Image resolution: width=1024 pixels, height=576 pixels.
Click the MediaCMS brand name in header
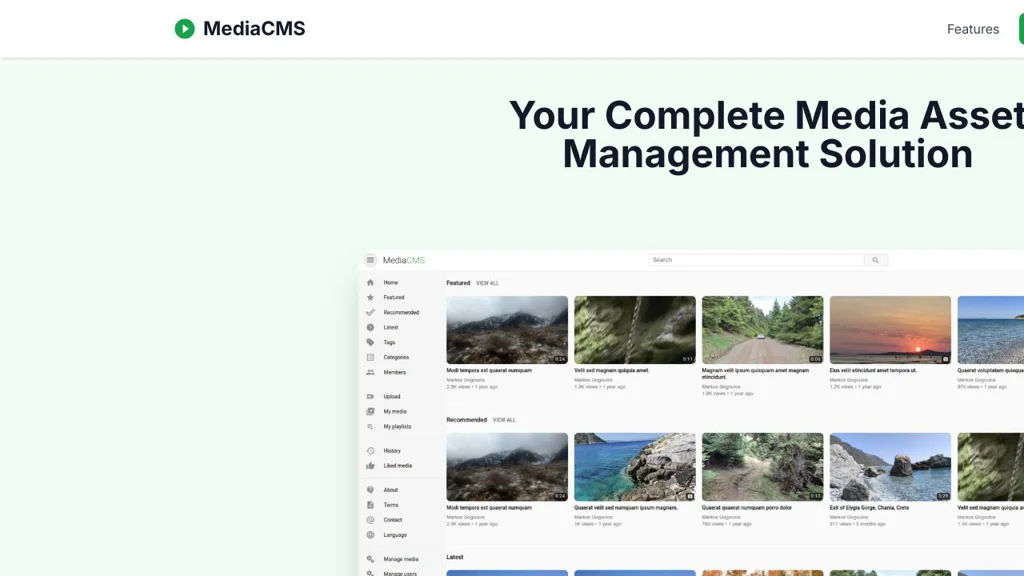click(254, 29)
